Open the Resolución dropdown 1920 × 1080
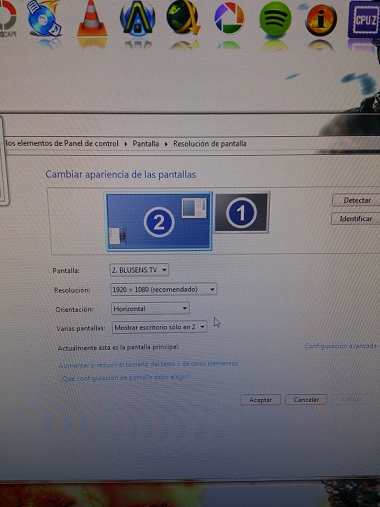The height and width of the screenshot is (507, 380). [x=163, y=289]
